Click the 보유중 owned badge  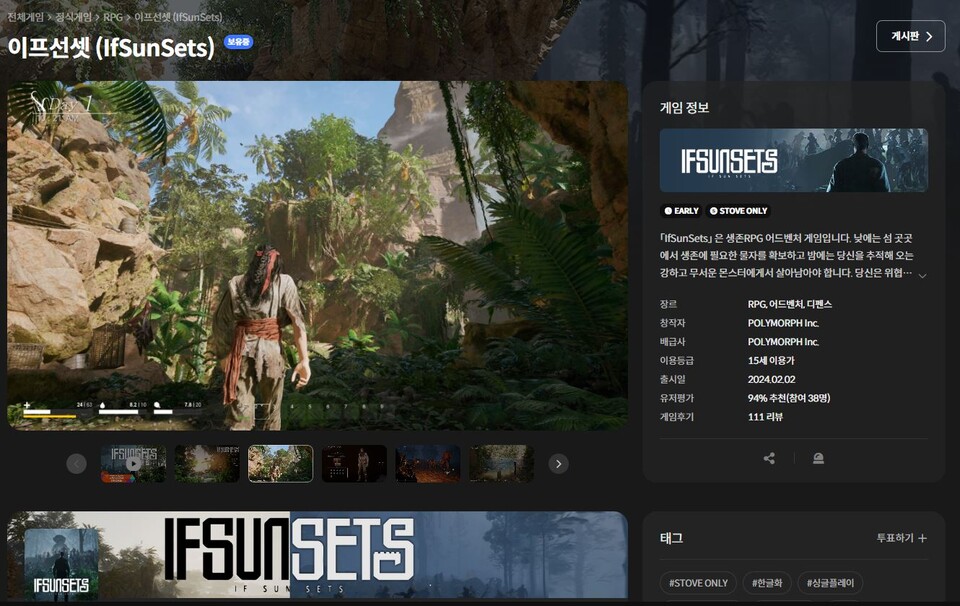pyautogui.click(x=239, y=42)
